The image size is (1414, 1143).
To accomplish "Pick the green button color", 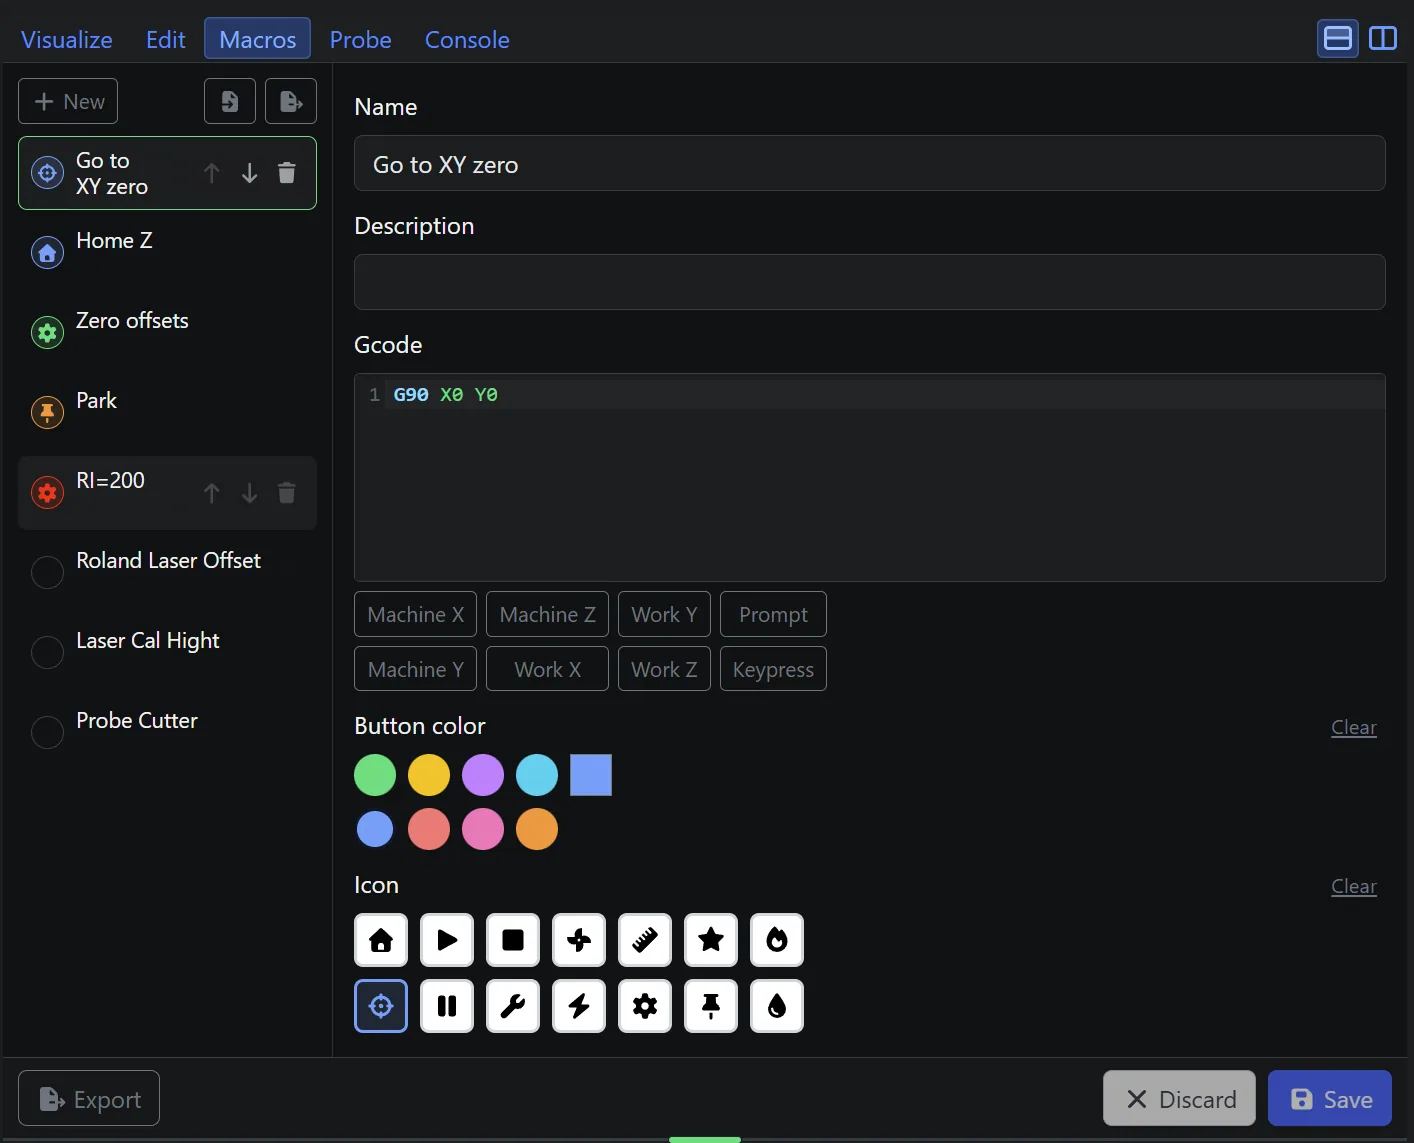I will (375, 775).
